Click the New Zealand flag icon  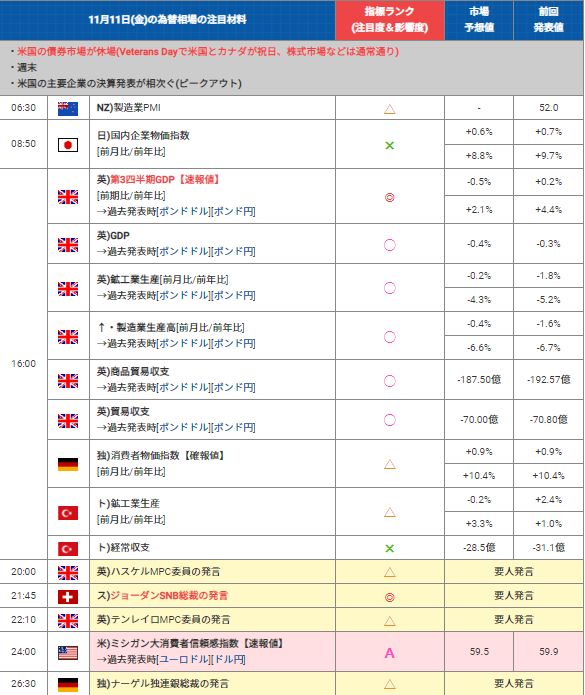coord(68,109)
